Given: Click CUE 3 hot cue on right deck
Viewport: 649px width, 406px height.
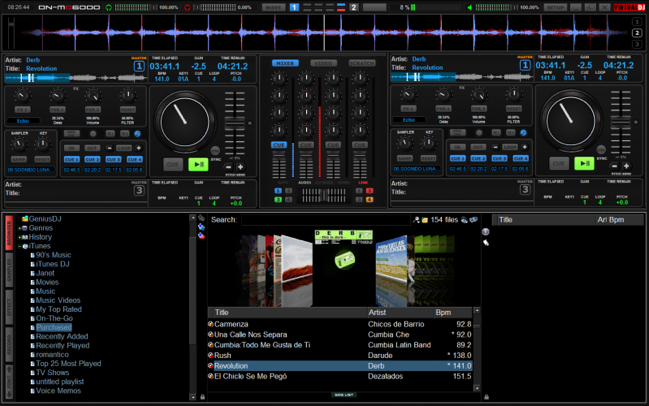Looking at the screenshot, I should coord(499,159).
